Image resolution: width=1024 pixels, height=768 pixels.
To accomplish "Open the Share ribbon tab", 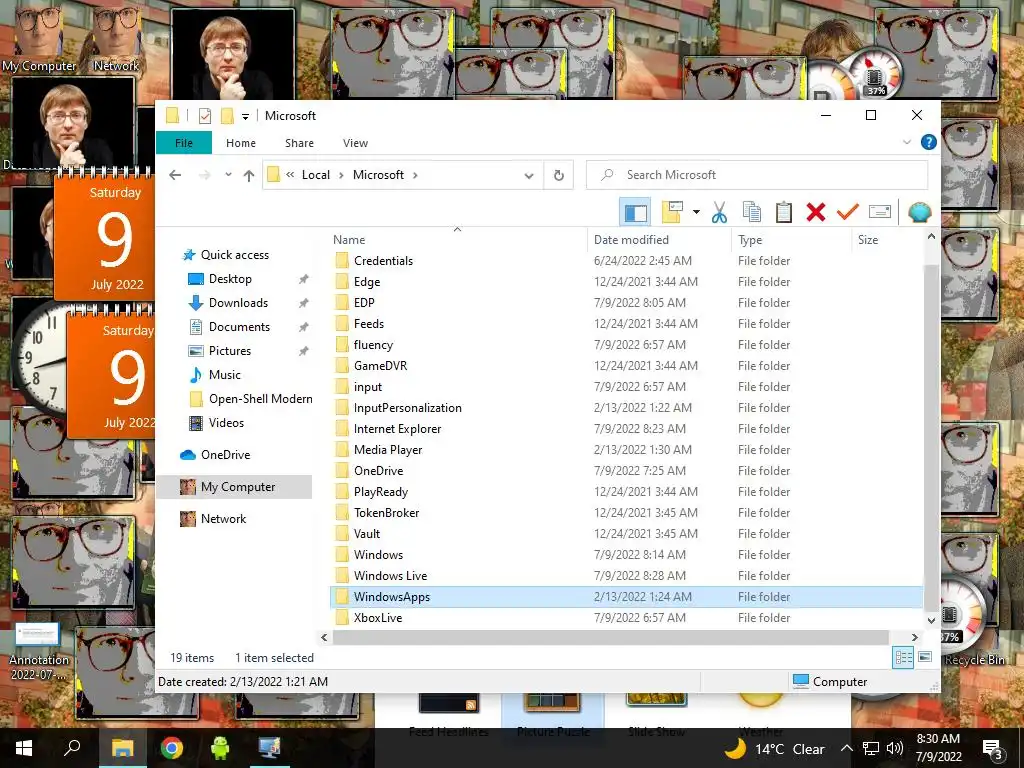I will click(x=299, y=142).
